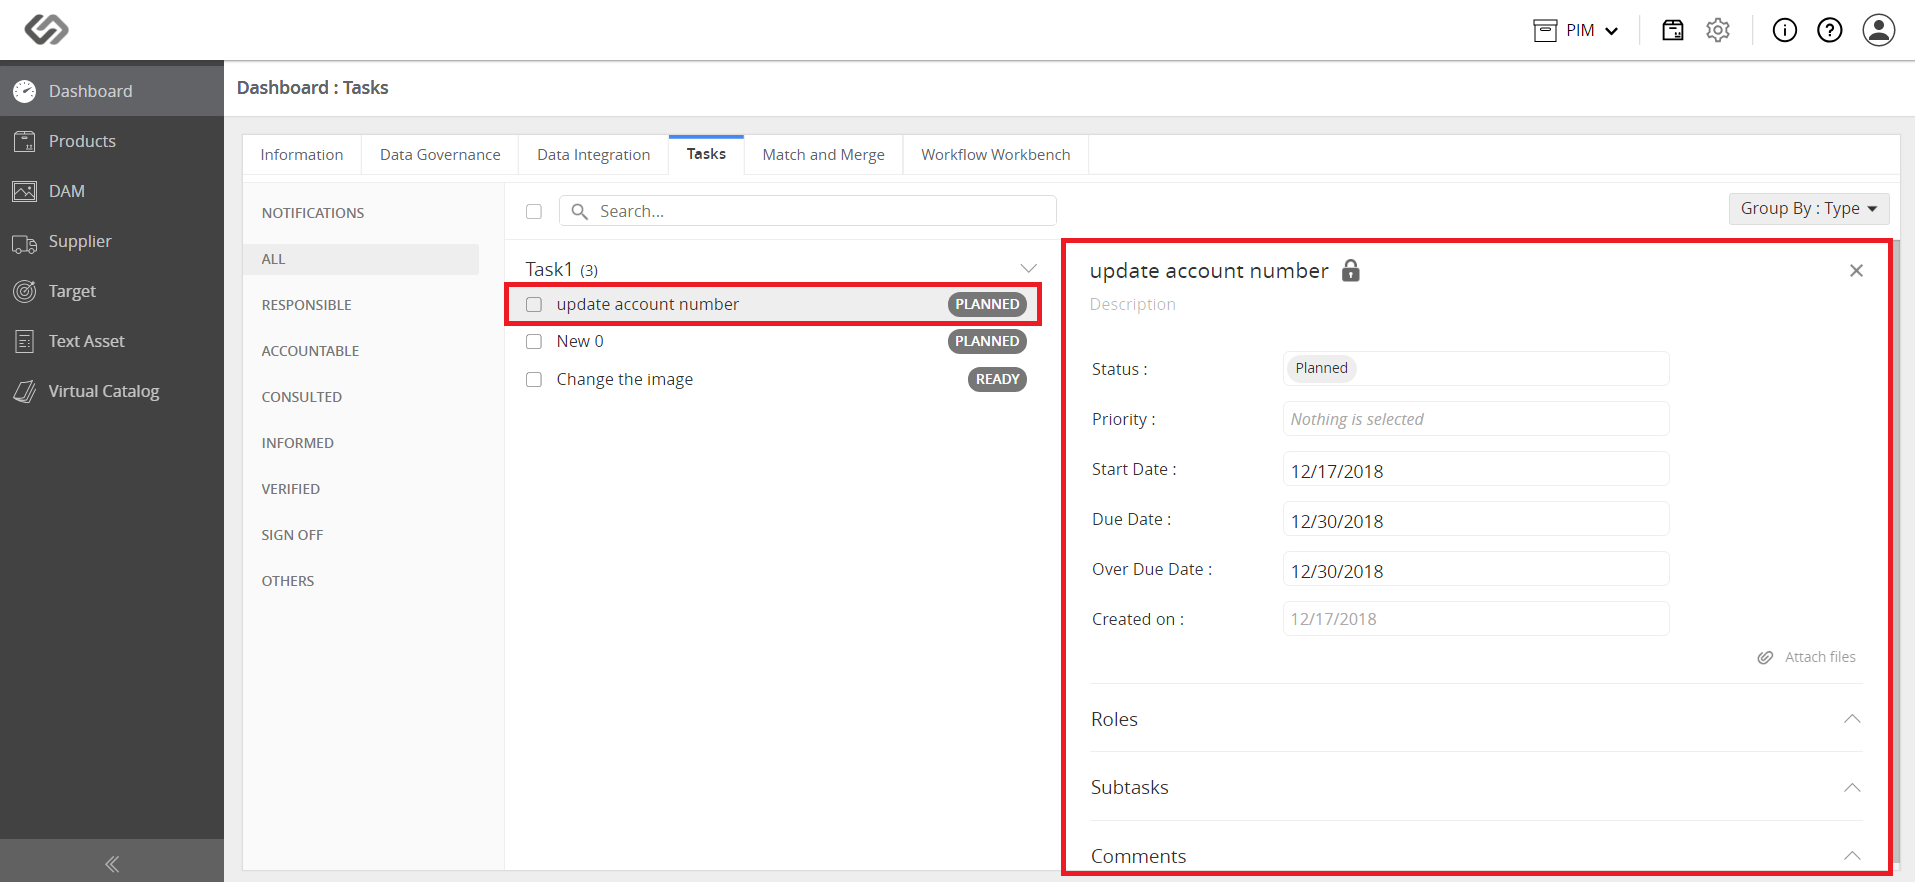
Task: Click the Products sidebar icon
Action: coord(25,141)
